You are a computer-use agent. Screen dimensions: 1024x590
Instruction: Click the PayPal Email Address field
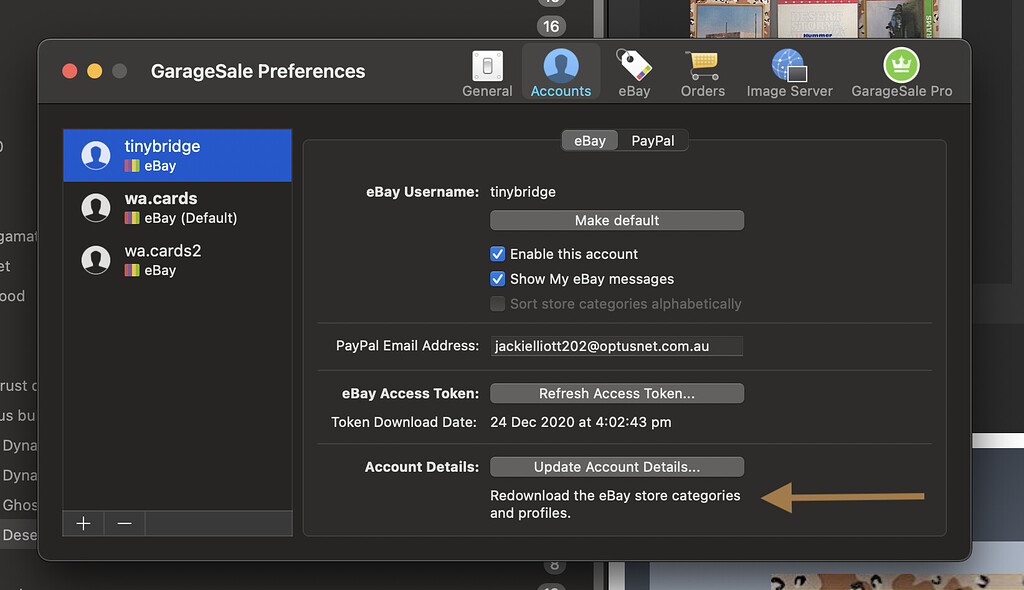pyautogui.click(x=617, y=346)
